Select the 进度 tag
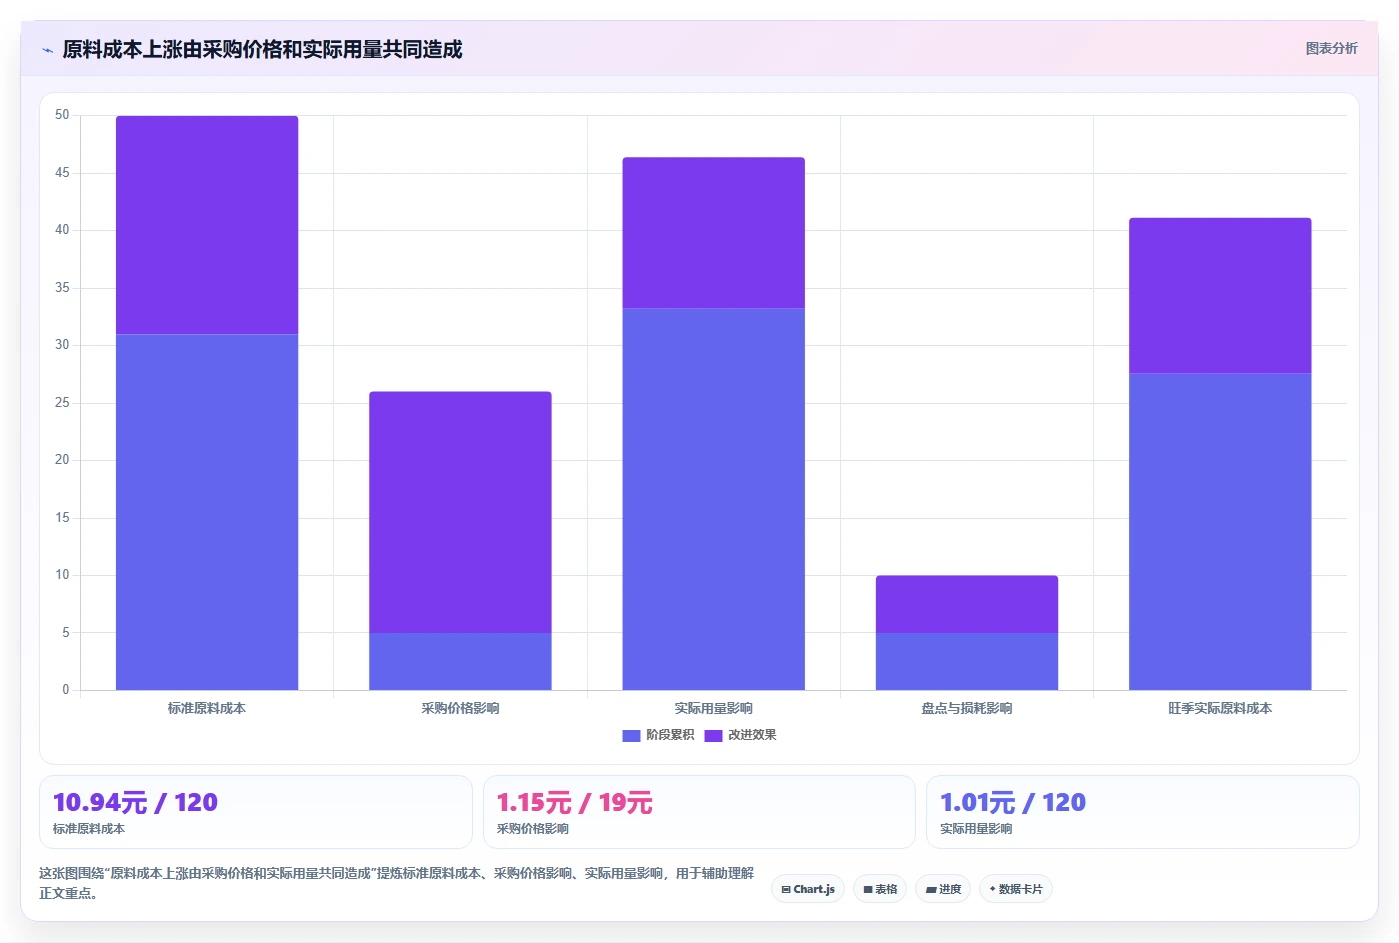1399x943 pixels. pyautogui.click(x=943, y=889)
